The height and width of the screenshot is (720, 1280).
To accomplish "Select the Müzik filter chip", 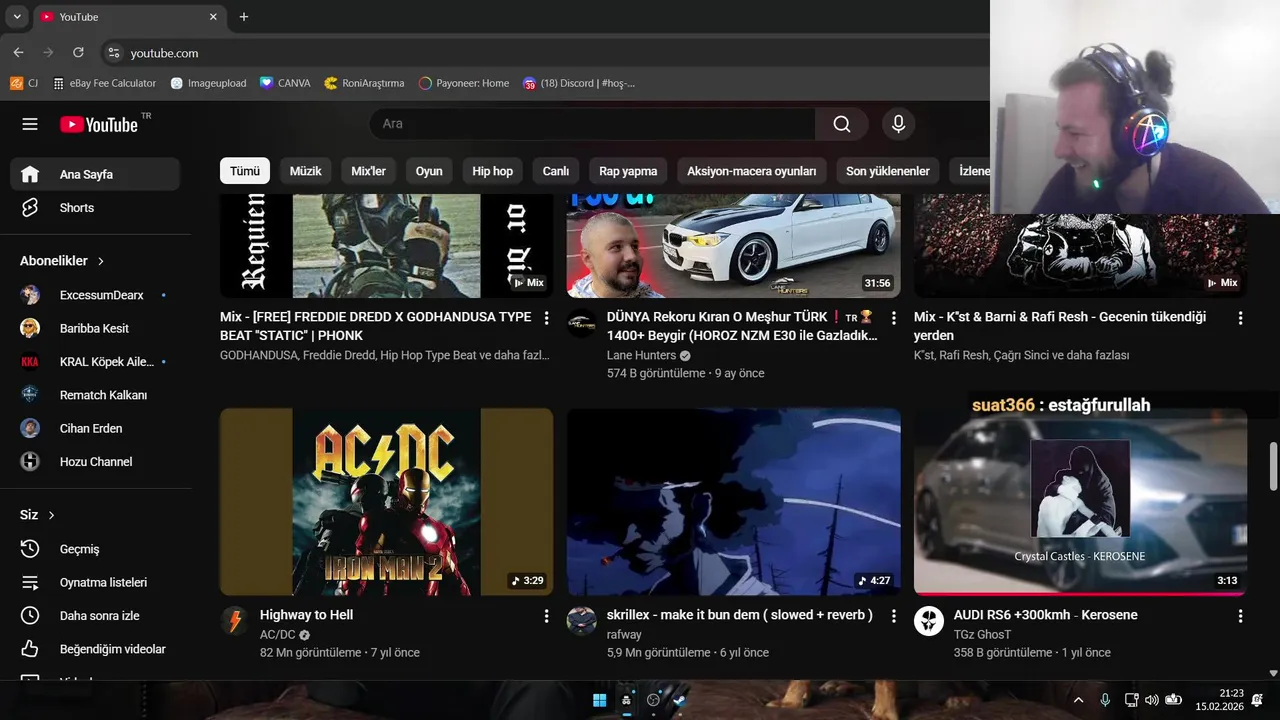I will (x=305, y=171).
